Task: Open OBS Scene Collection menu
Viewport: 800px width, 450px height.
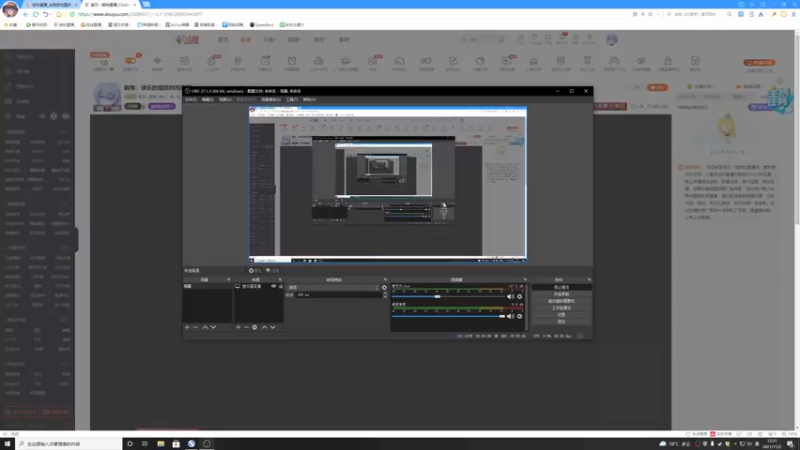Action: click(x=271, y=99)
